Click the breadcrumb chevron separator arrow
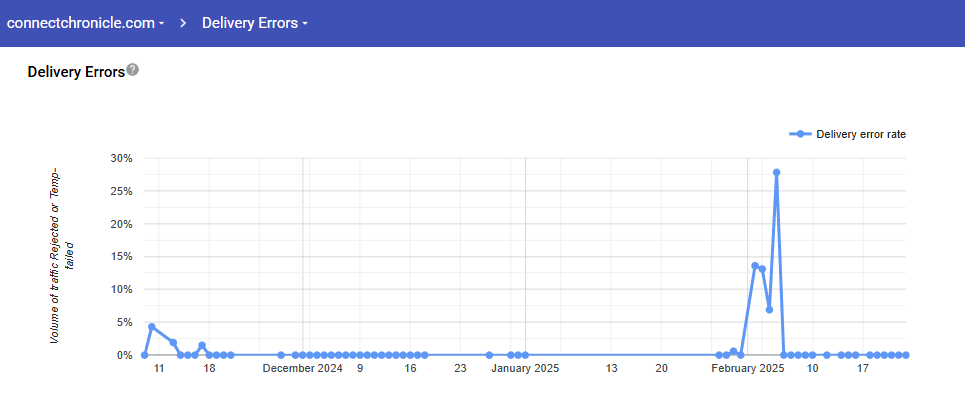This screenshot has width=965, height=404. point(184,23)
